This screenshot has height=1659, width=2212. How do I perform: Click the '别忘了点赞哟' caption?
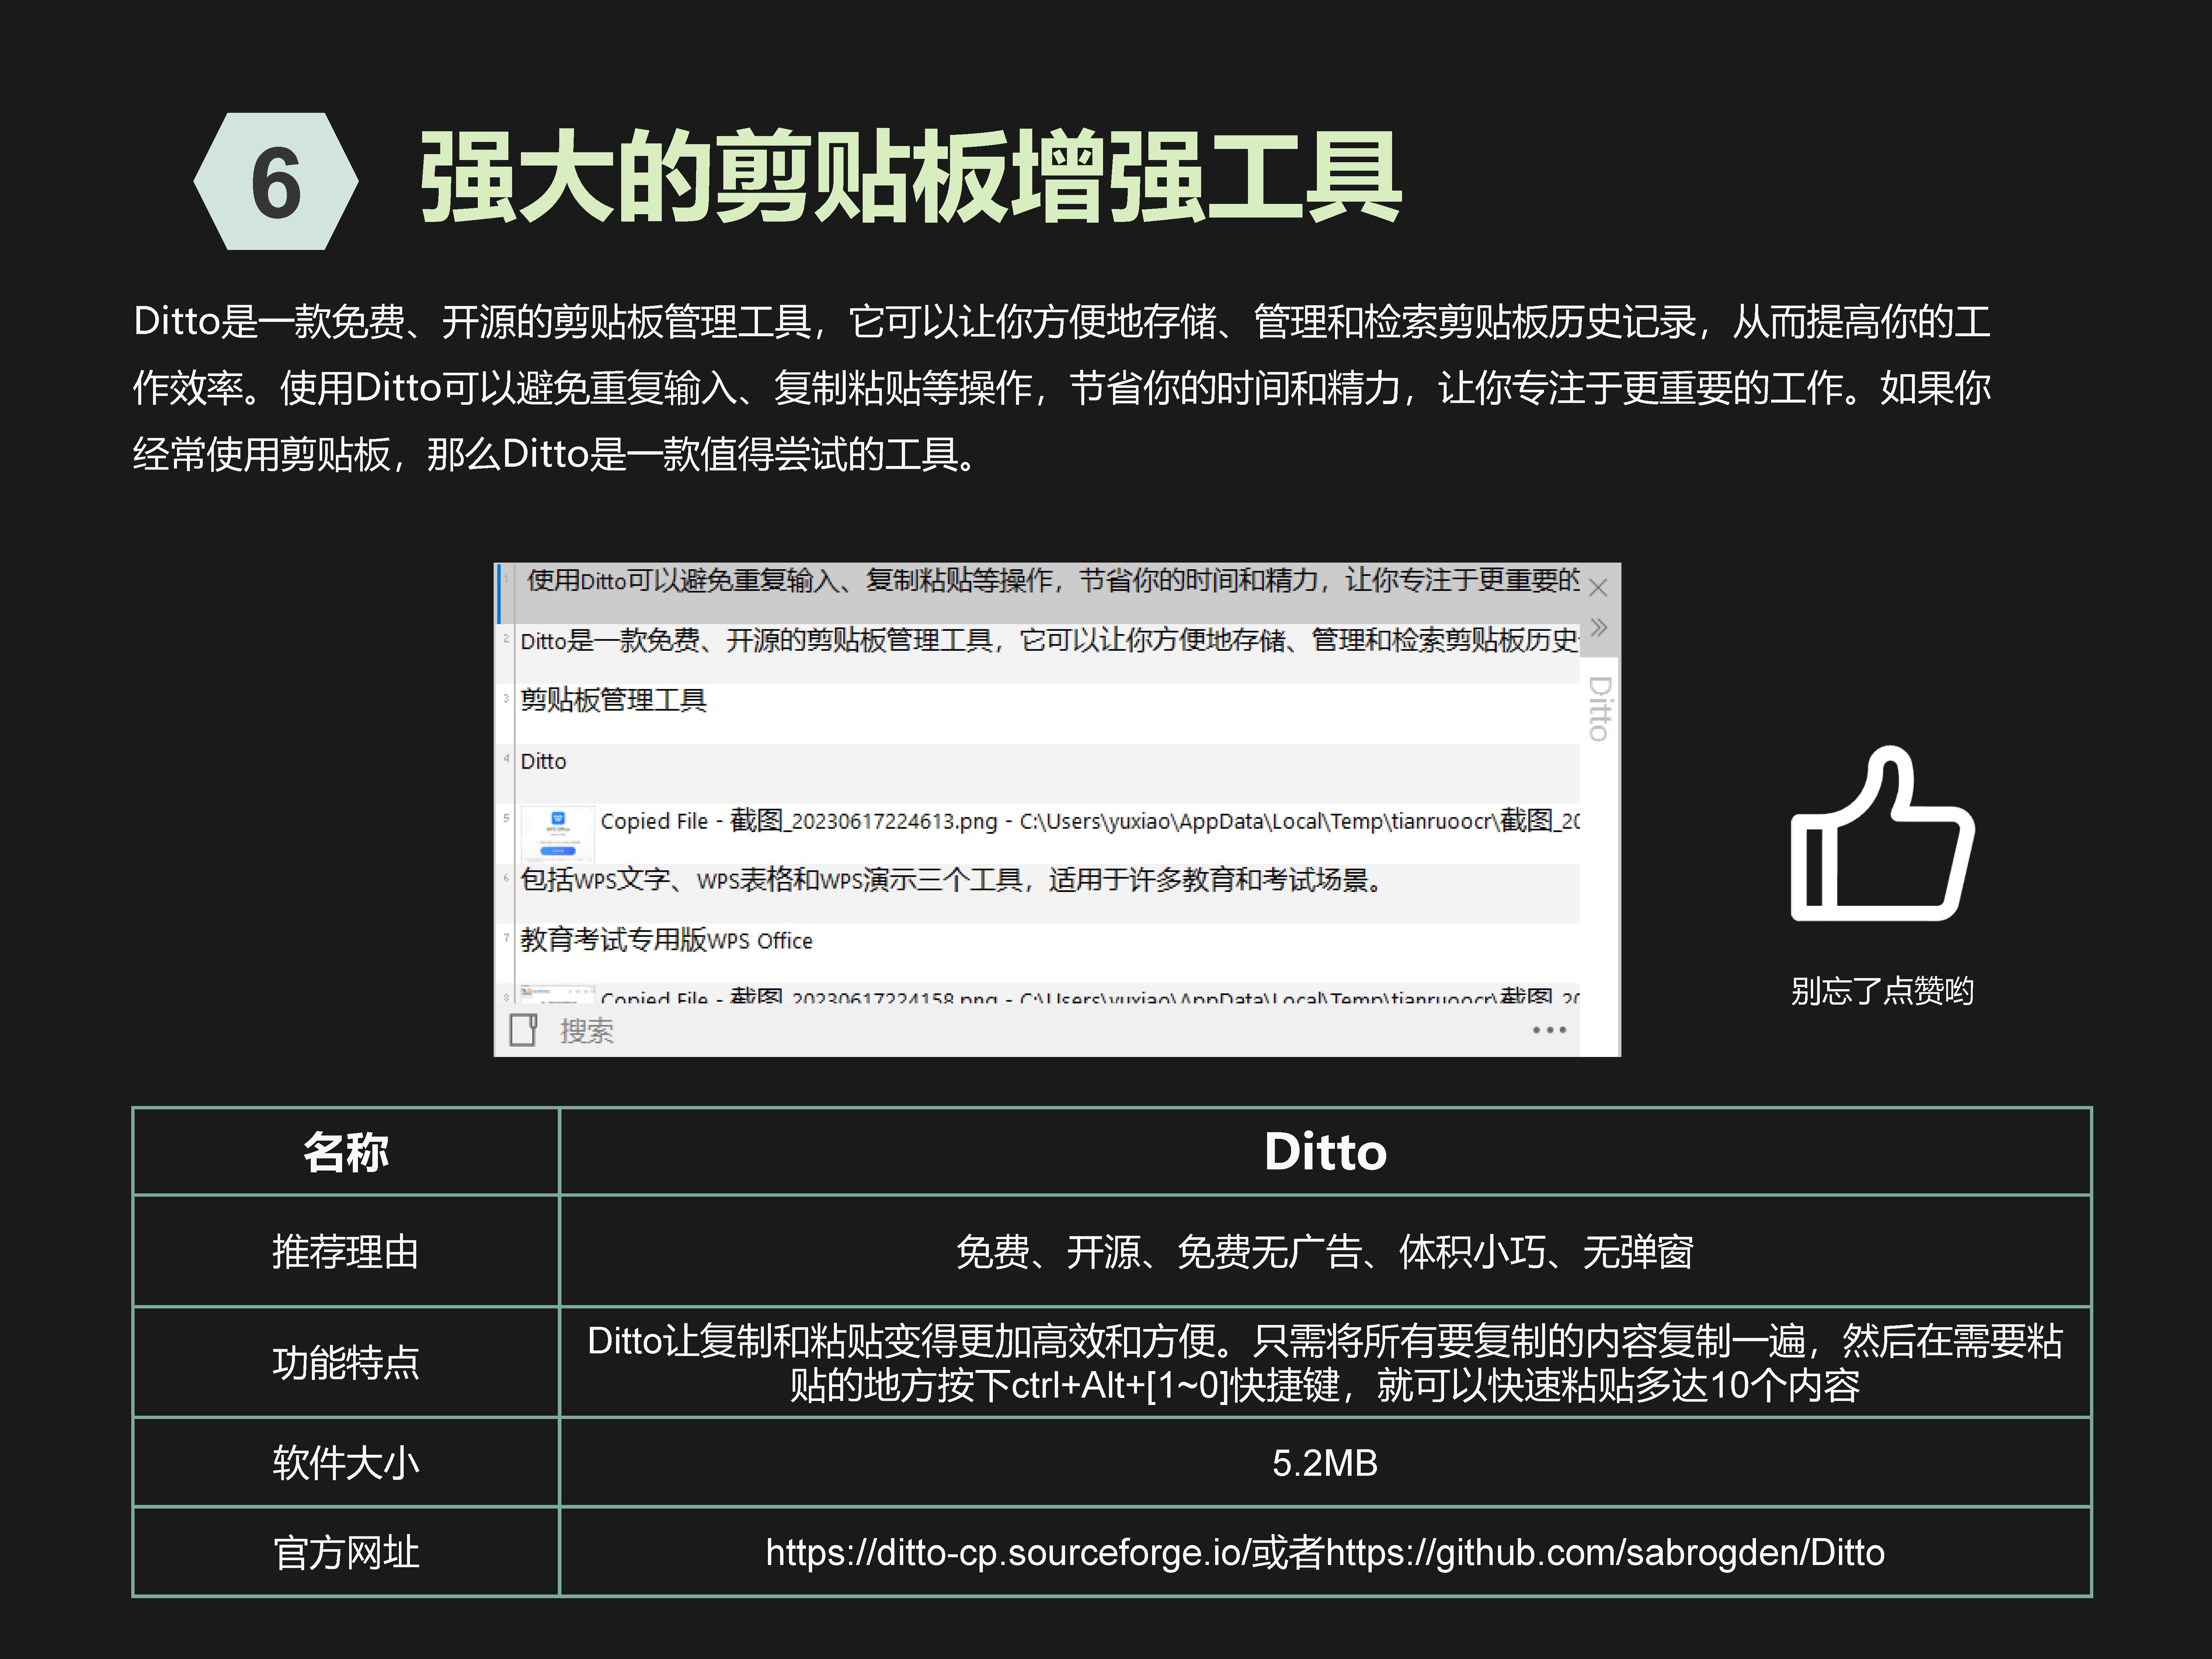coord(1882,991)
